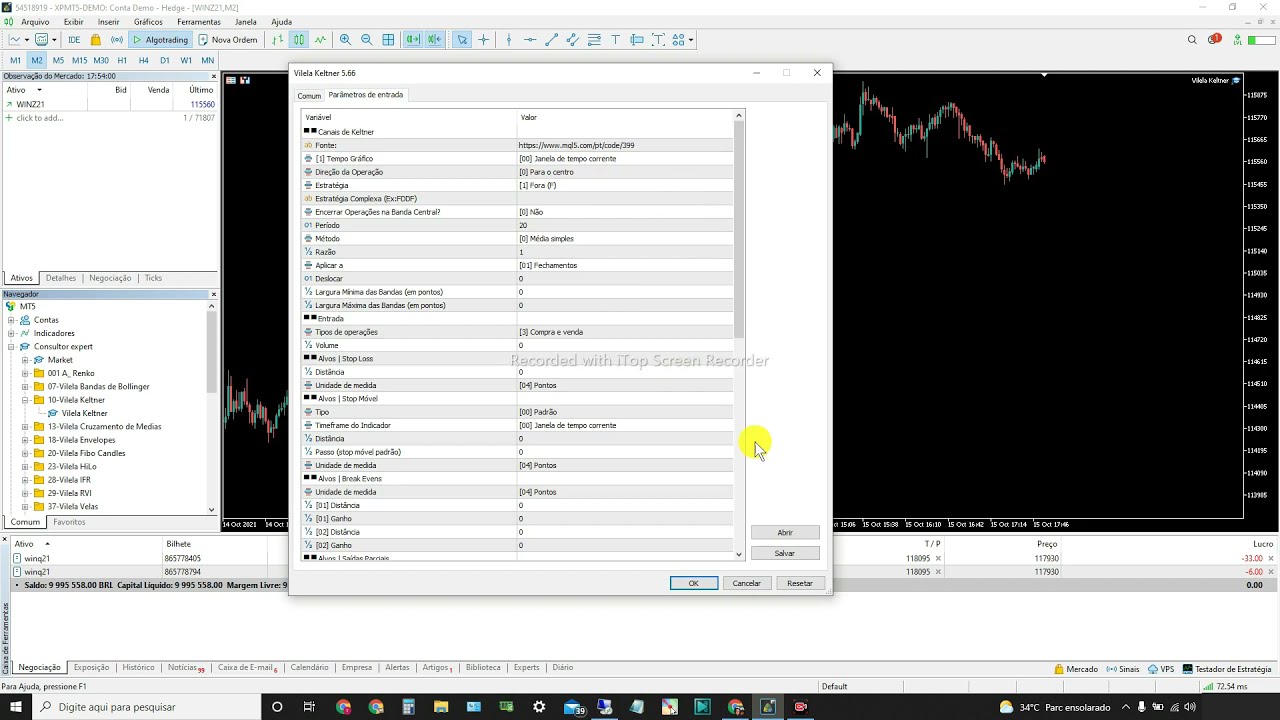This screenshot has height=720, width=1280.
Task: Click the tile windows grid icon
Action: coord(388,40)
